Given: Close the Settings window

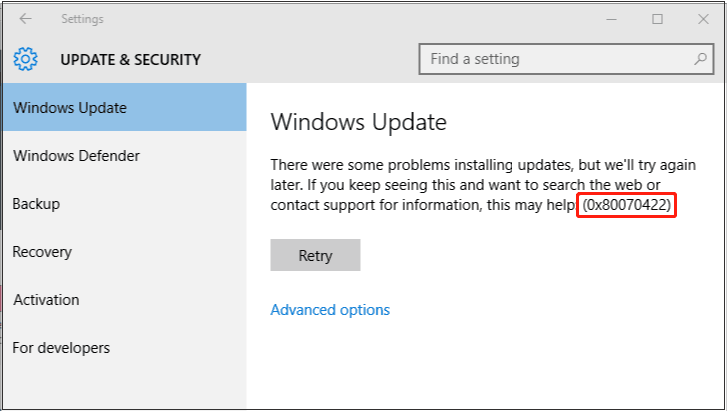Looking at the screenshot, I should 703,19.
